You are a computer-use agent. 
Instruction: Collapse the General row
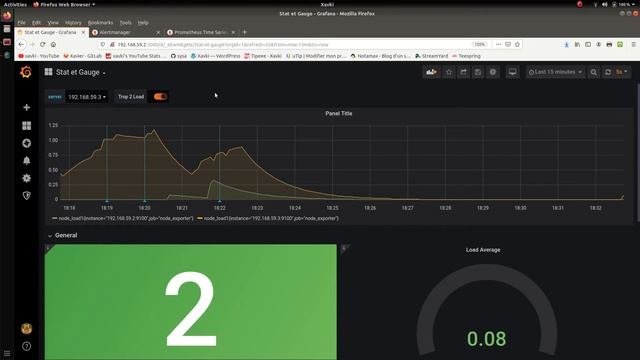[62, 235]
